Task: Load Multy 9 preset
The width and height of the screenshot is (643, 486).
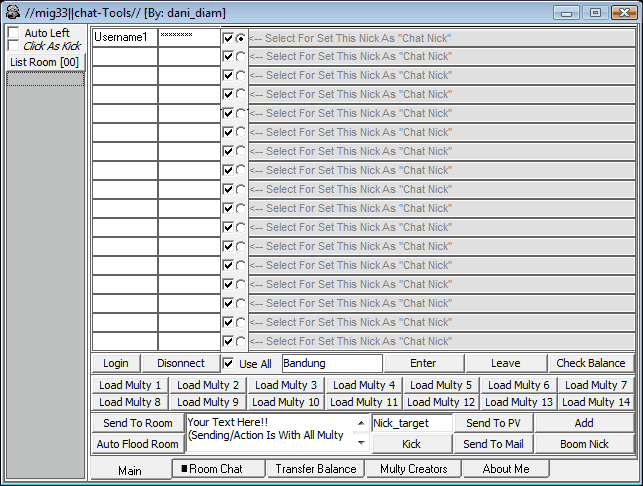Action: tap(207, 402)
